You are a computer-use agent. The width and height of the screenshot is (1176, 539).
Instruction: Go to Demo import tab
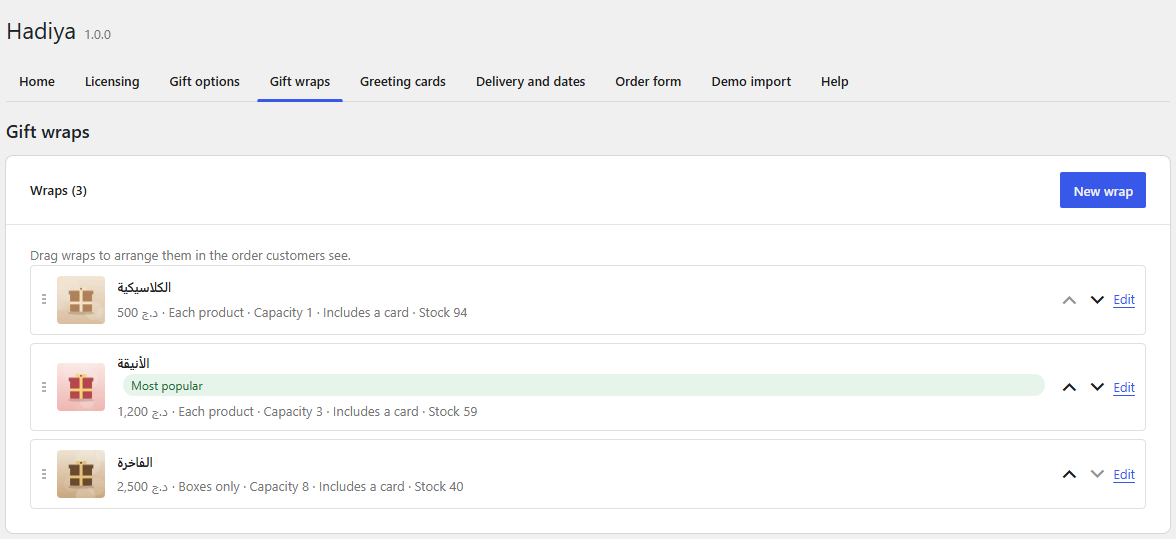[x=751, y=82]
